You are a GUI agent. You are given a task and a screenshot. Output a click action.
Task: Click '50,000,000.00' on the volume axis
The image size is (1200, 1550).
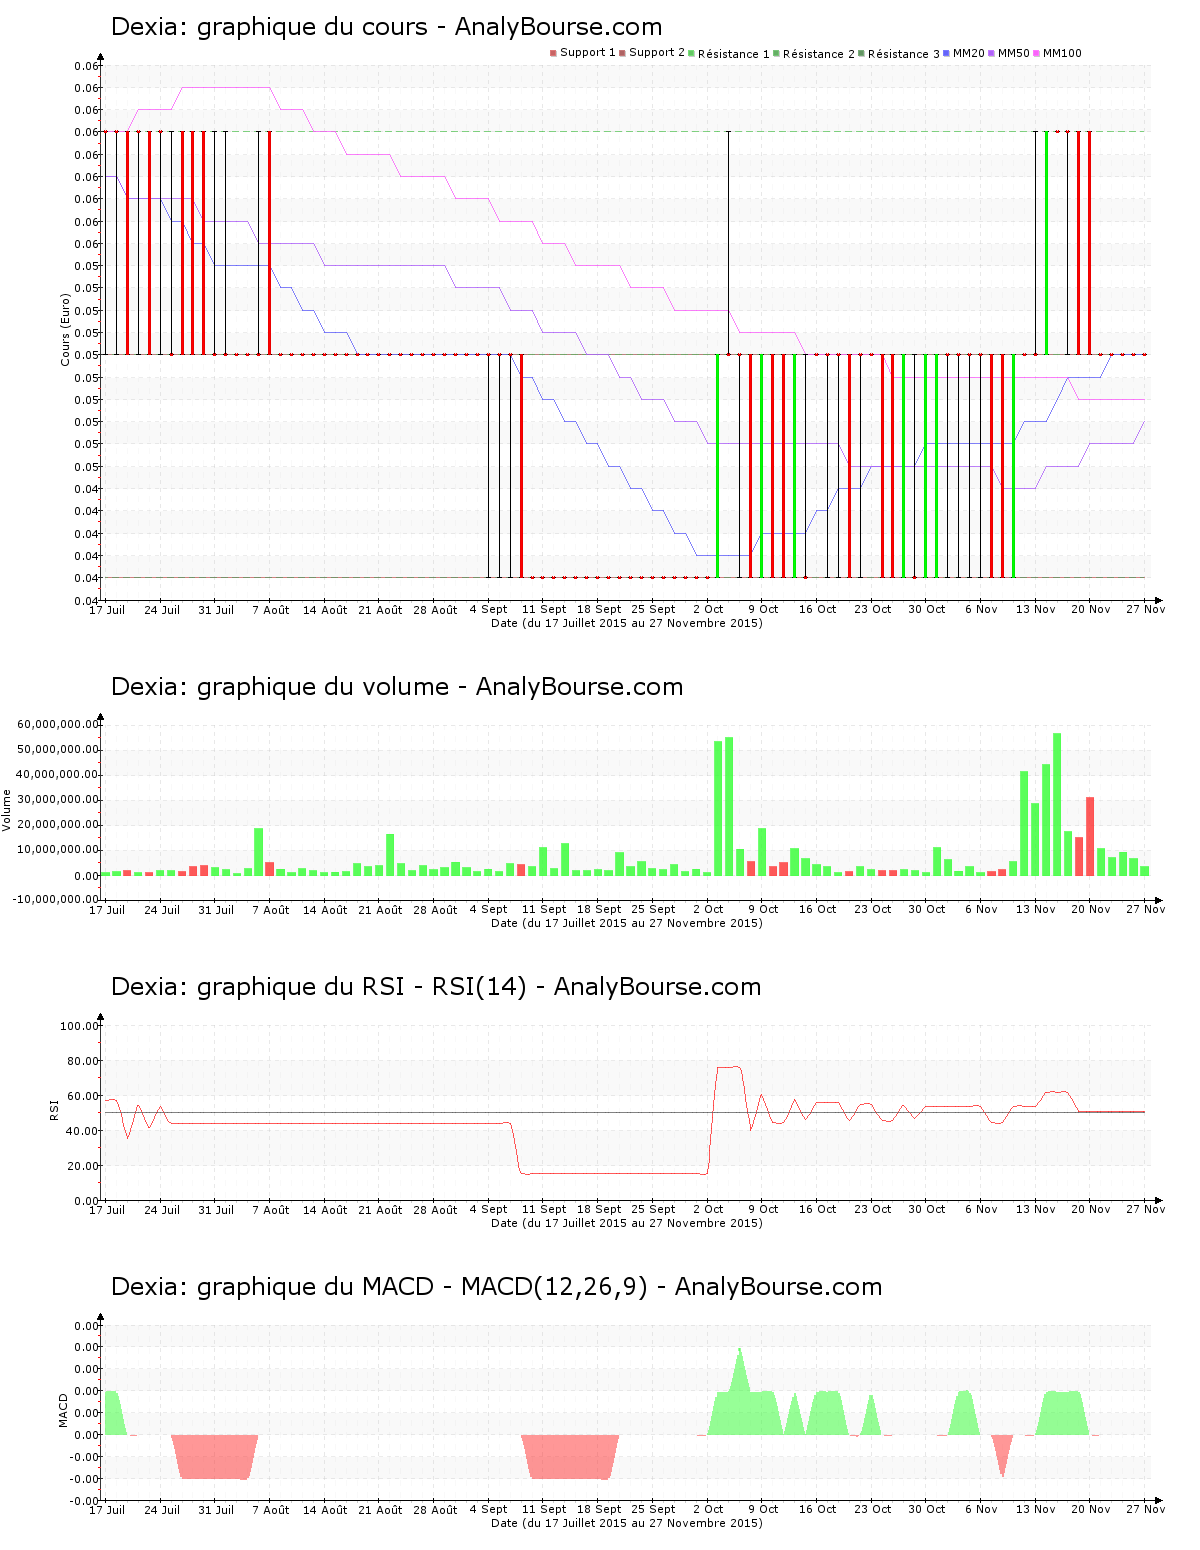tap(58, 749)
